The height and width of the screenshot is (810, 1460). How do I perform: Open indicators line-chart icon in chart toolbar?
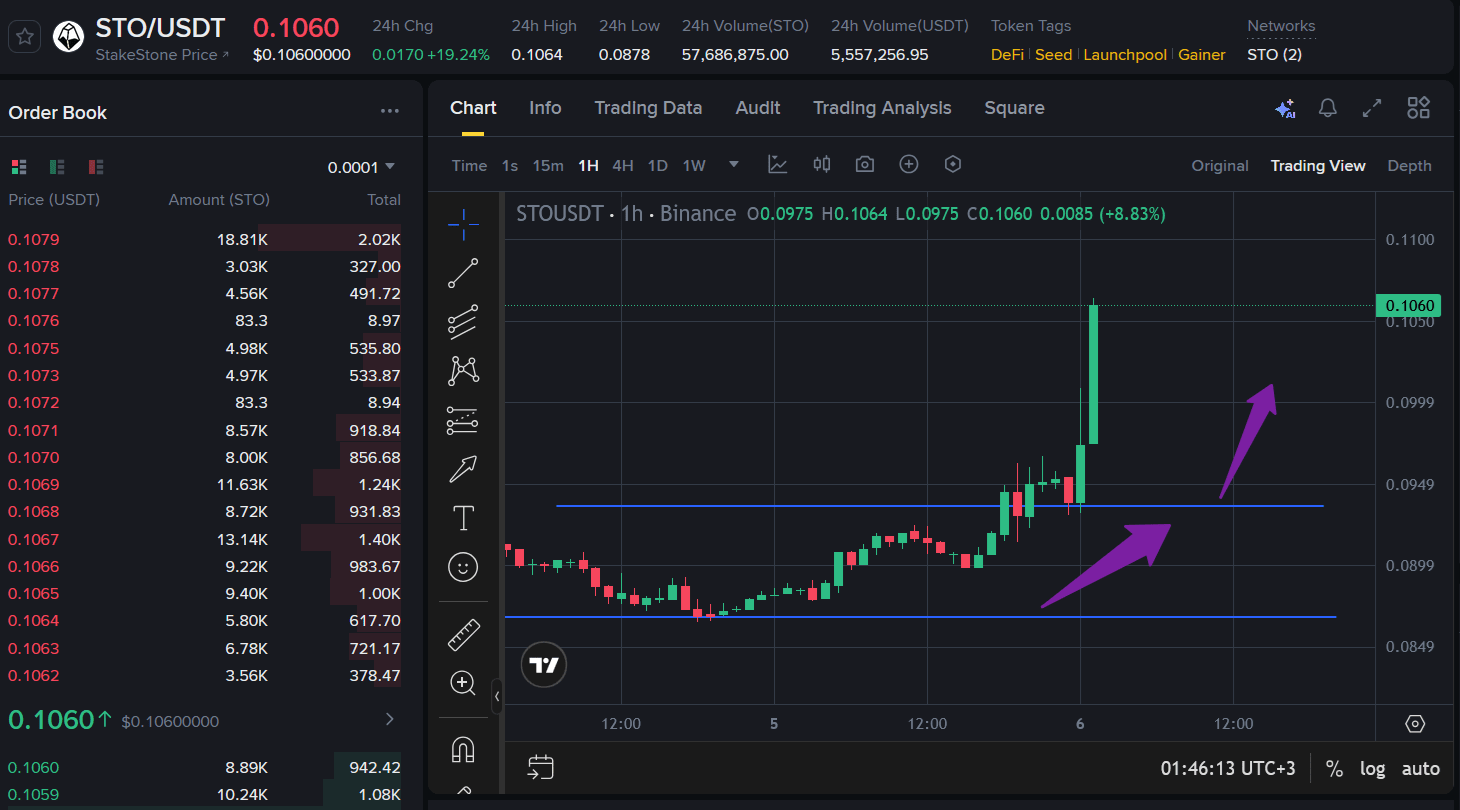click(x=777, y=164)
